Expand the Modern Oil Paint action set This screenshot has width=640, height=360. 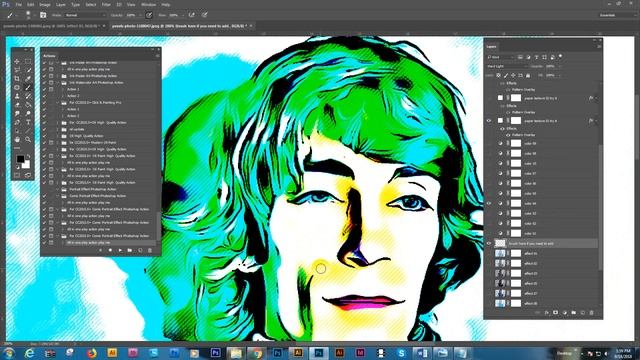point(58,142)
